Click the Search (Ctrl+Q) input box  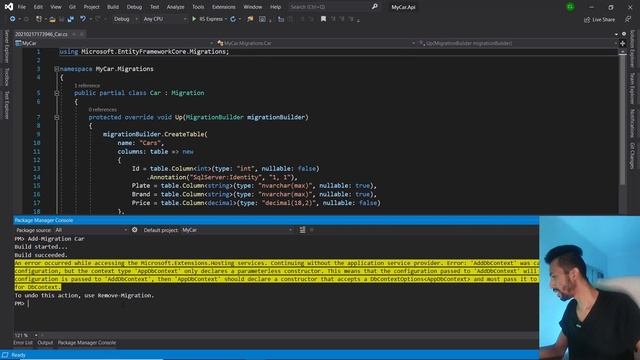click(x=329, y=7)
